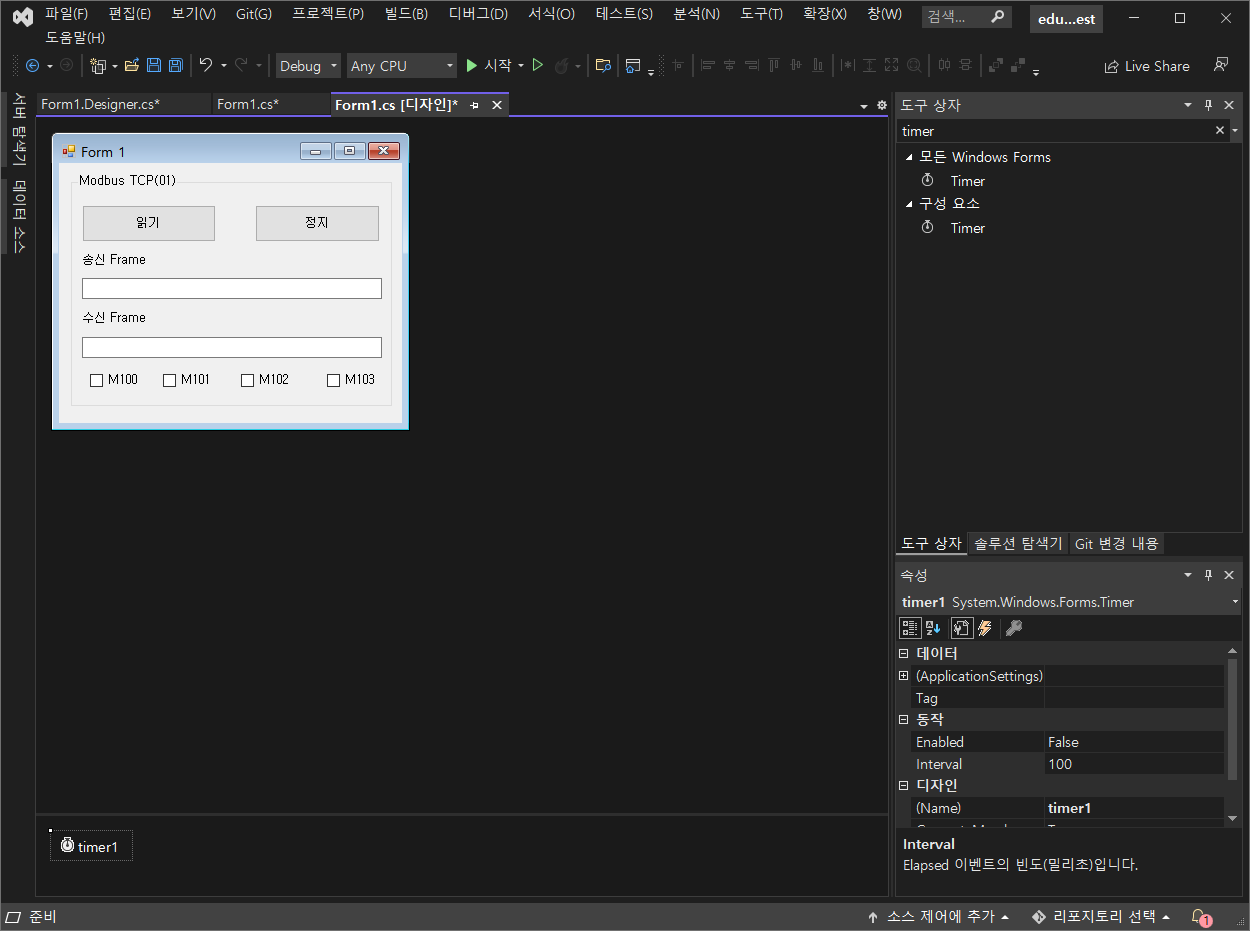Check the M102 checkbox

pos(247,380)
